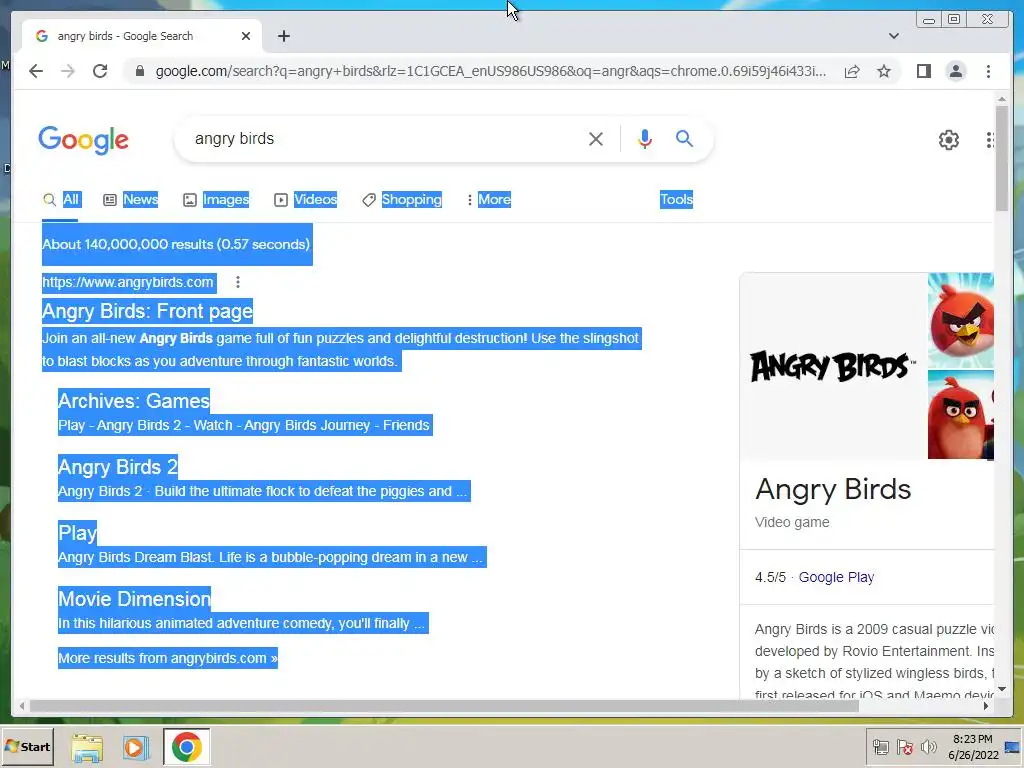Open a new tab with plus button

point(283,36)
